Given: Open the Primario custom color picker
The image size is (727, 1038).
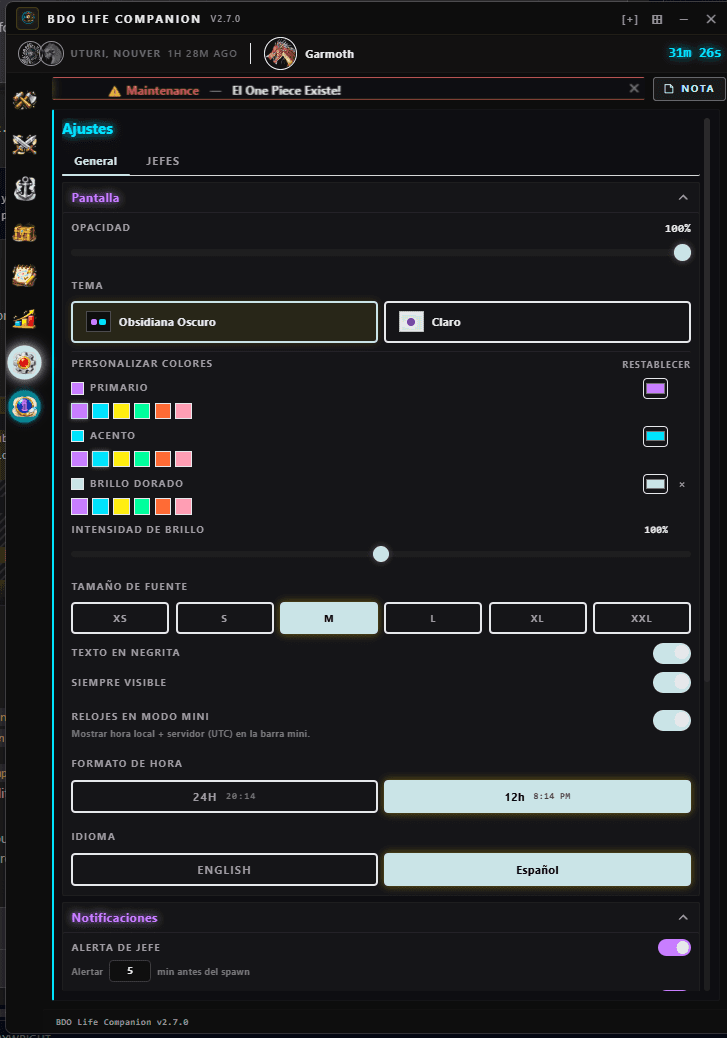Looking at the screenshot, I should [x=655, y=389].
